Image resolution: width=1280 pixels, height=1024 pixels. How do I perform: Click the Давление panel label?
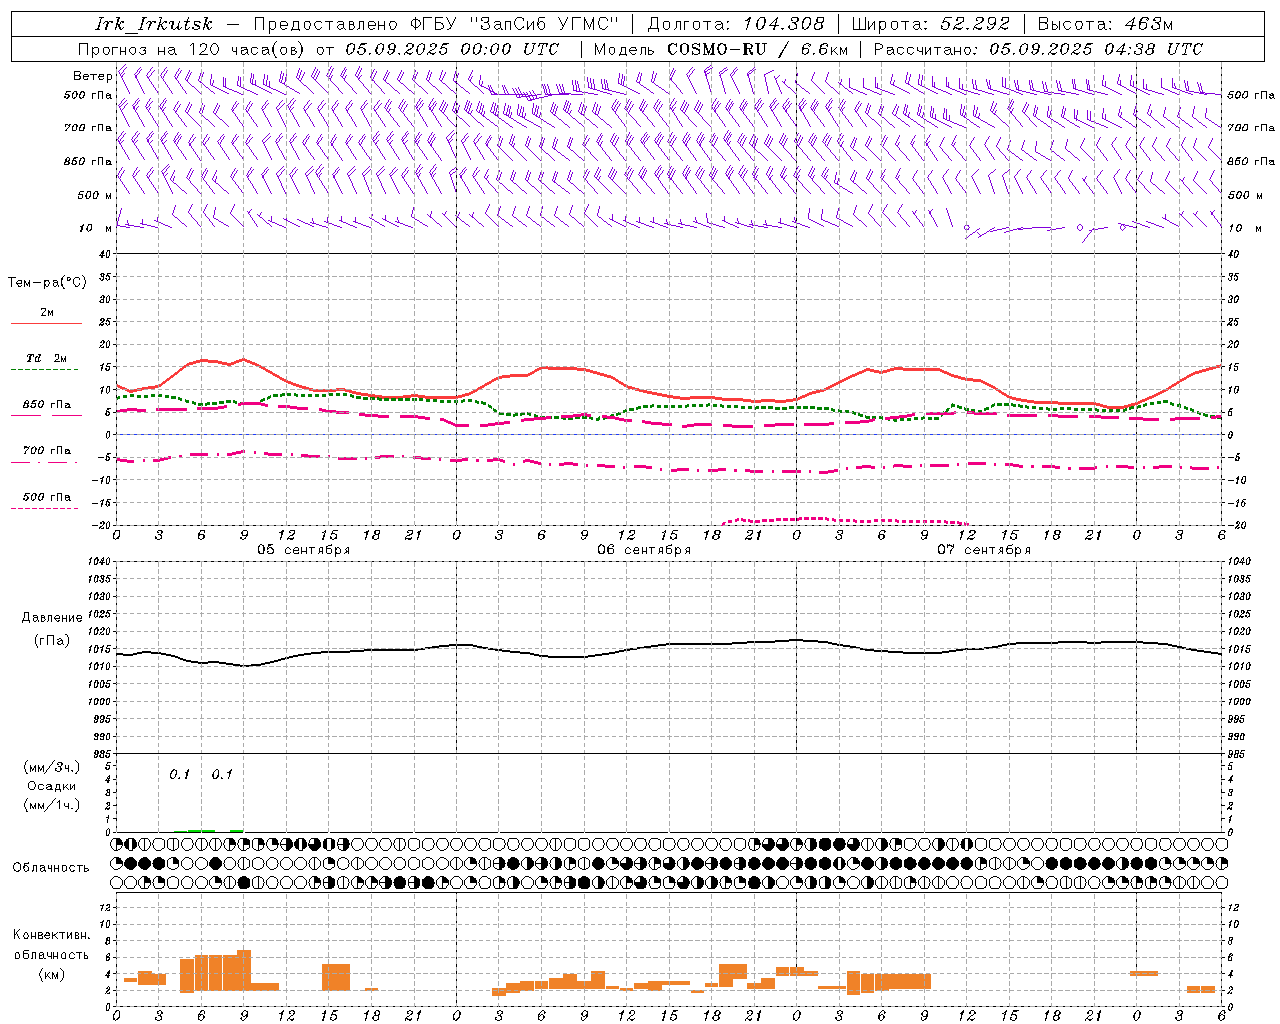(52, 617)
